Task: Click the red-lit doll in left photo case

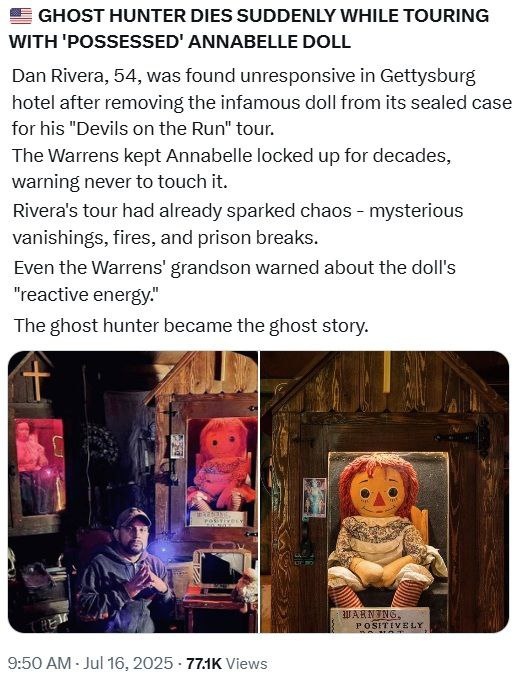Action: pos(222,464)
